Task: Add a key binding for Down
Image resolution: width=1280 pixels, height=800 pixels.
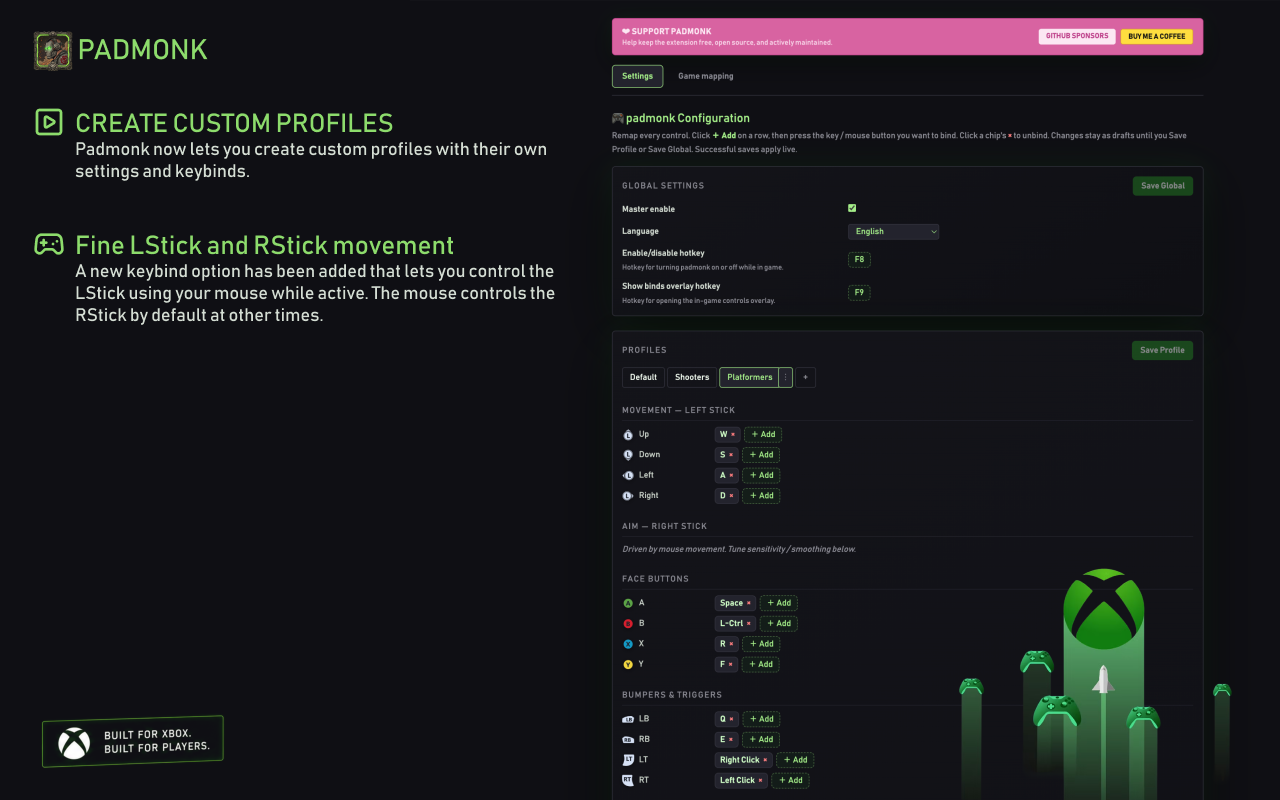Action: click(761, 455)
